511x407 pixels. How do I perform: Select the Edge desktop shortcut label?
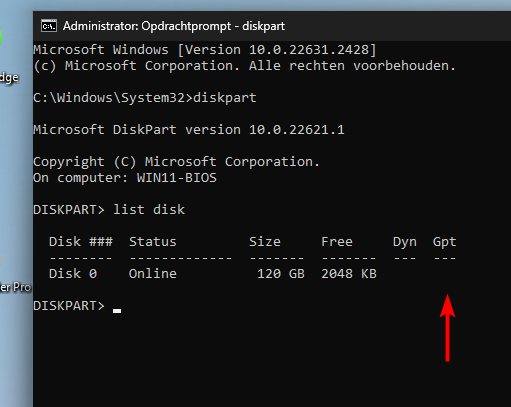coord(9,78)
